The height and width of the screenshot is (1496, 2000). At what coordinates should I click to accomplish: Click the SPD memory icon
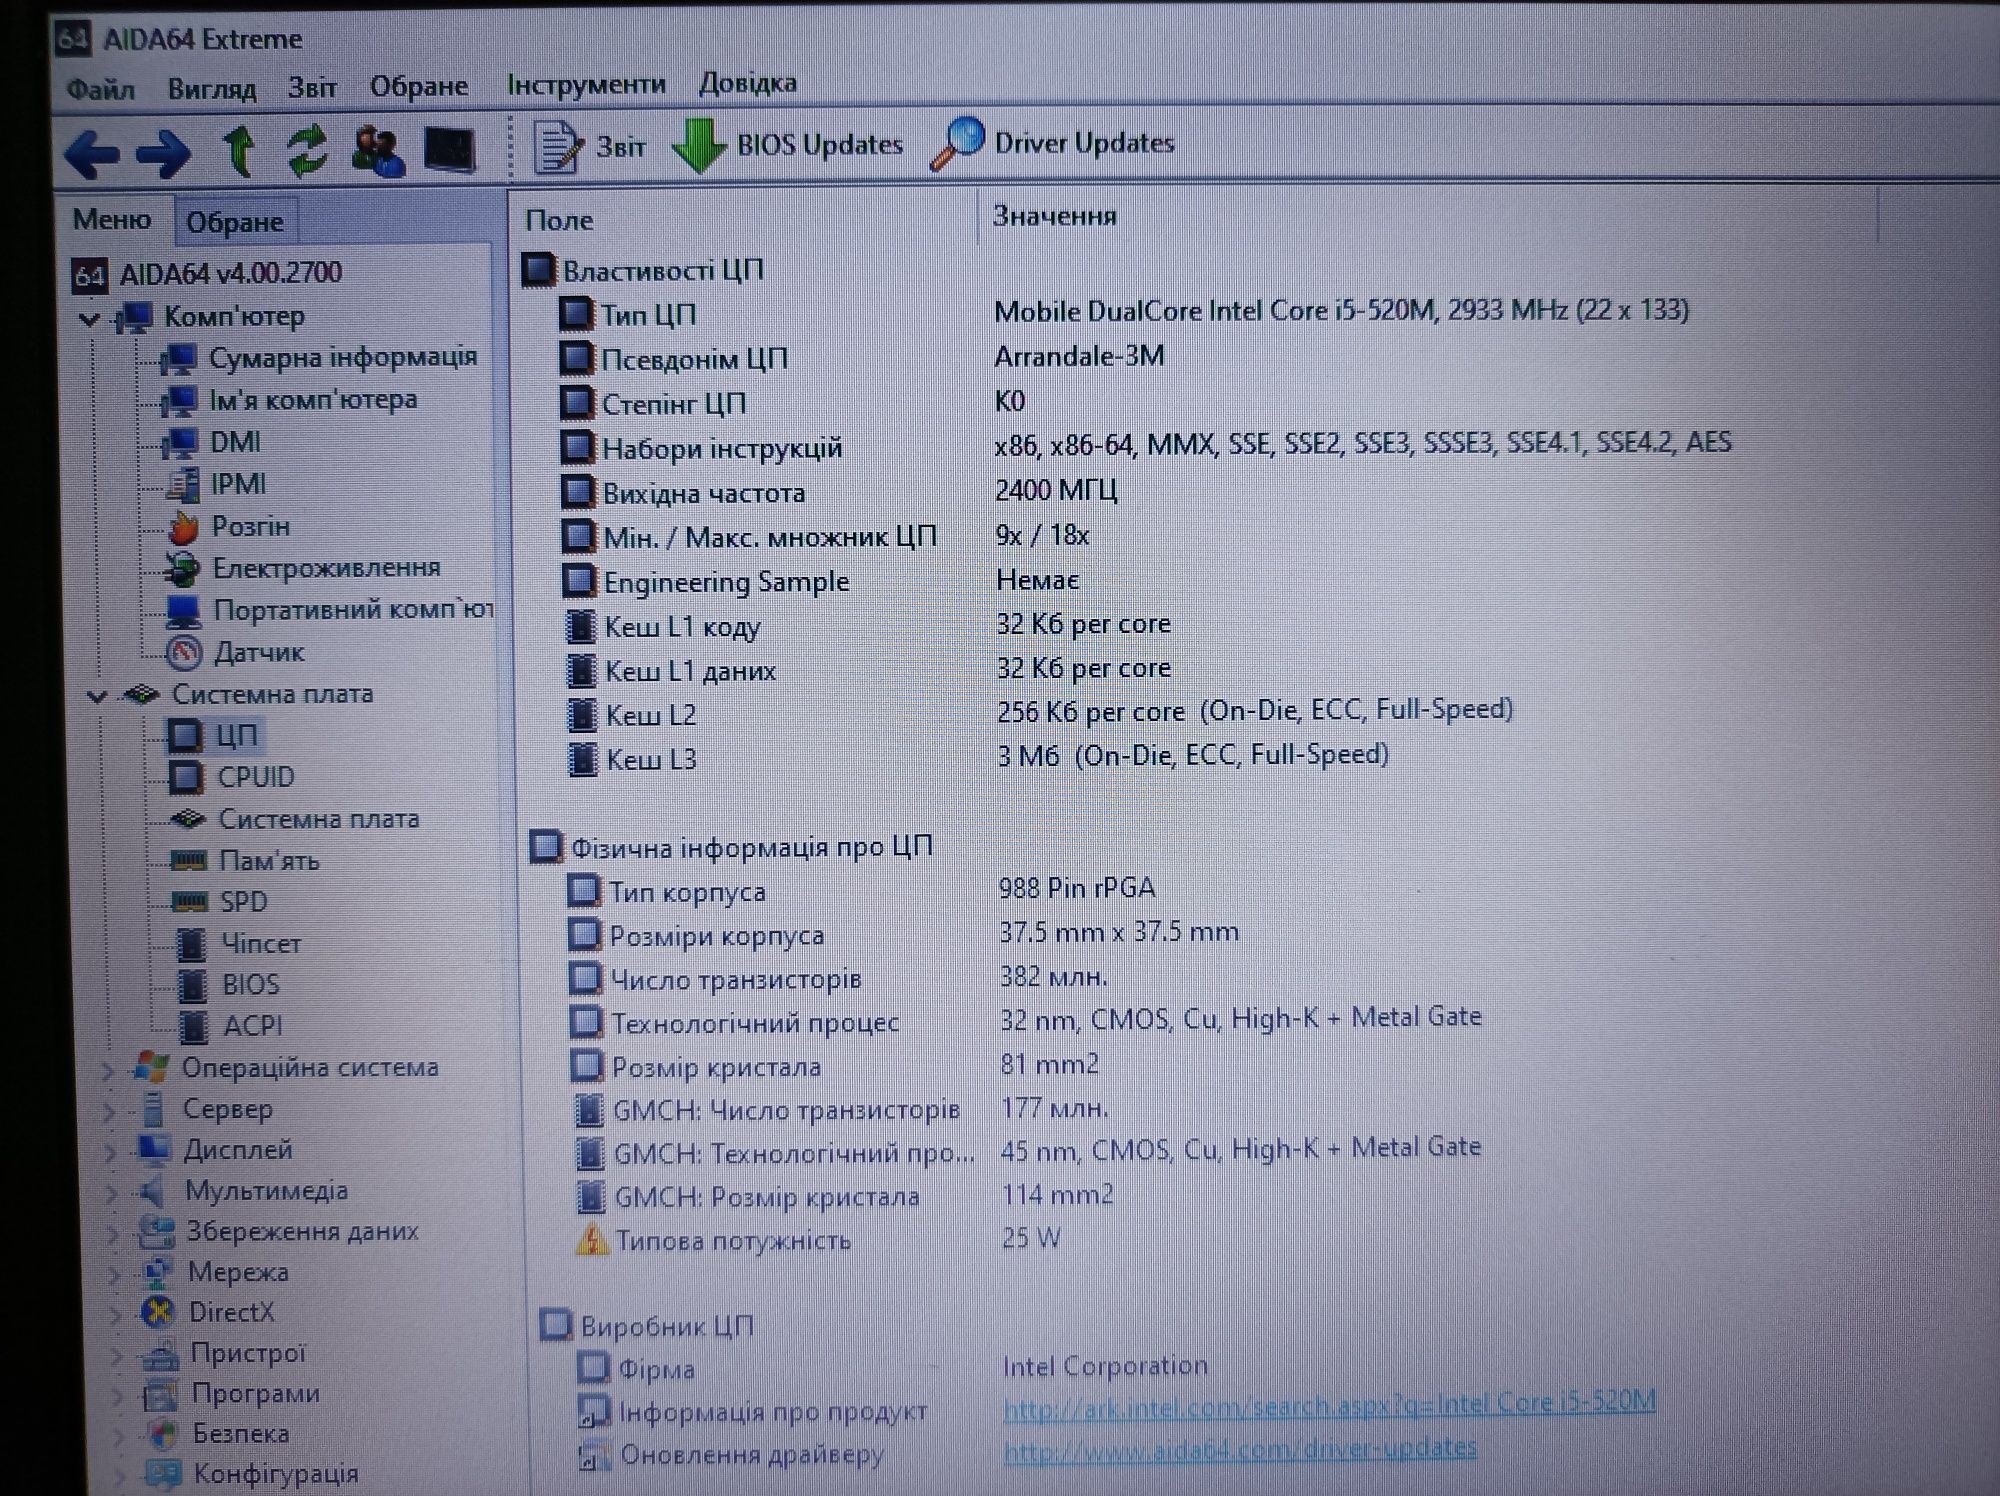pyautogui.click(x=189, y=902)
